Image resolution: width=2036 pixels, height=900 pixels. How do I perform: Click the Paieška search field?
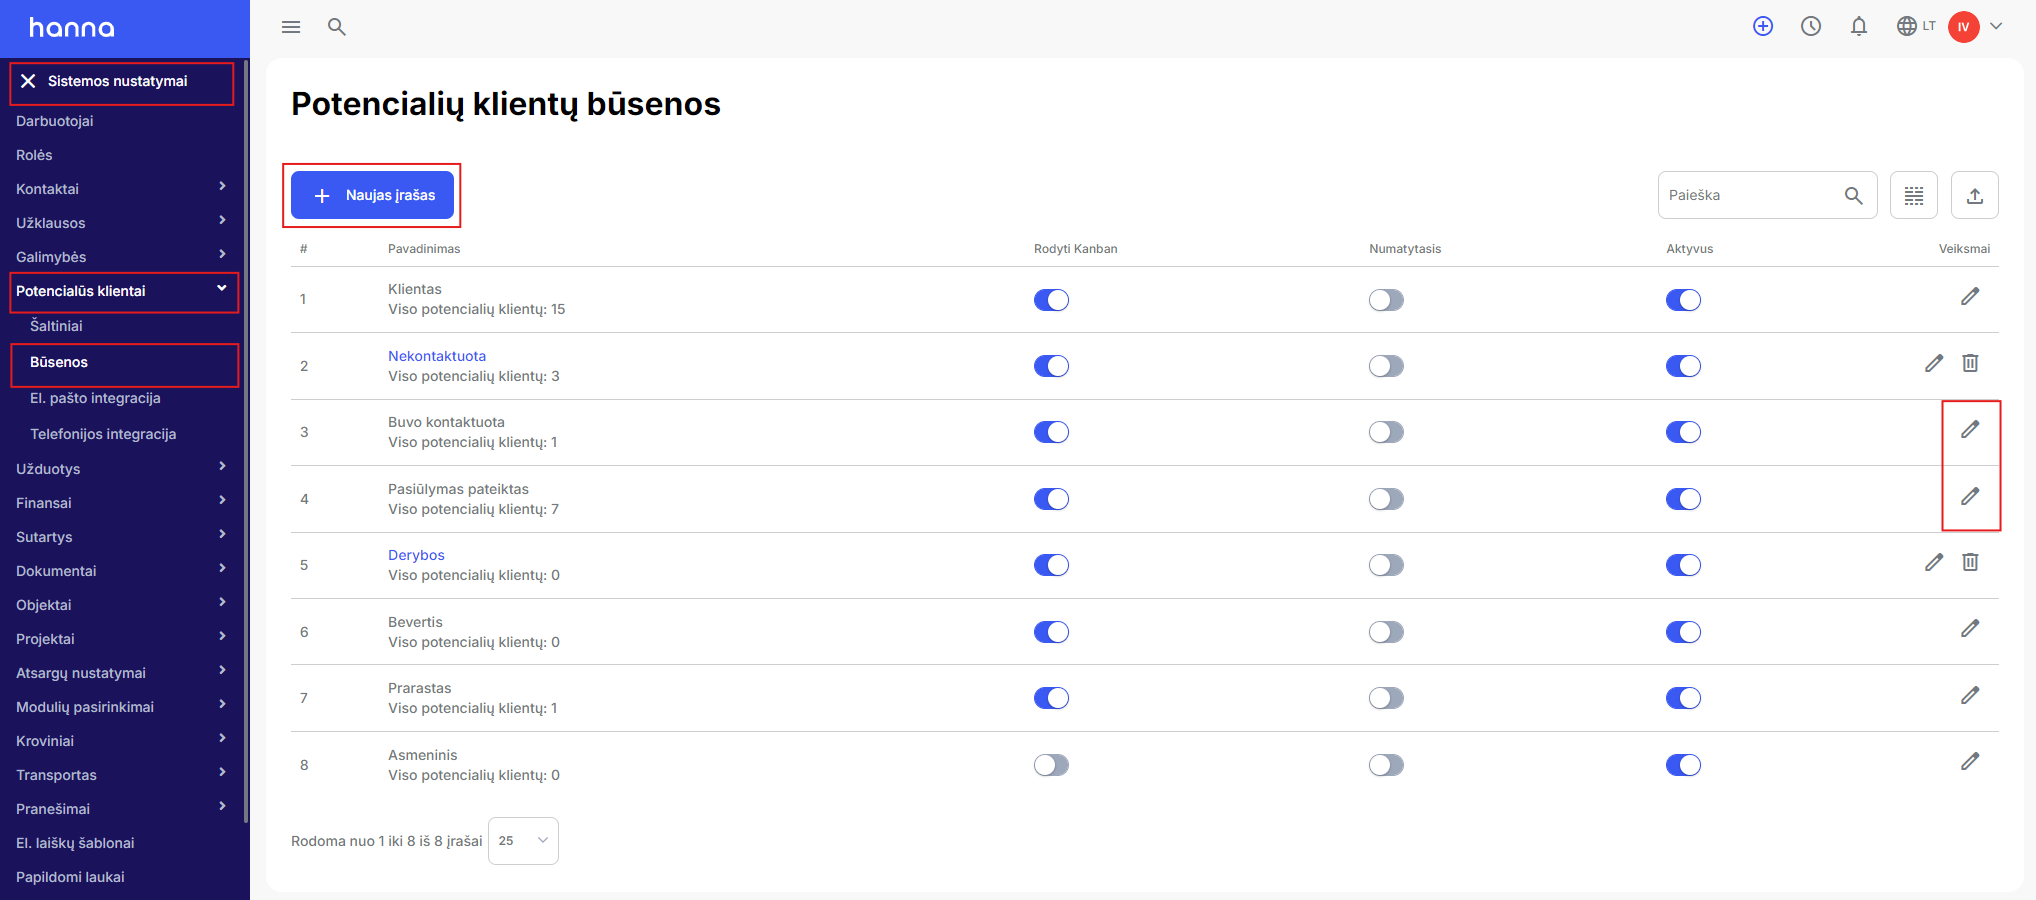(1750, 196)
